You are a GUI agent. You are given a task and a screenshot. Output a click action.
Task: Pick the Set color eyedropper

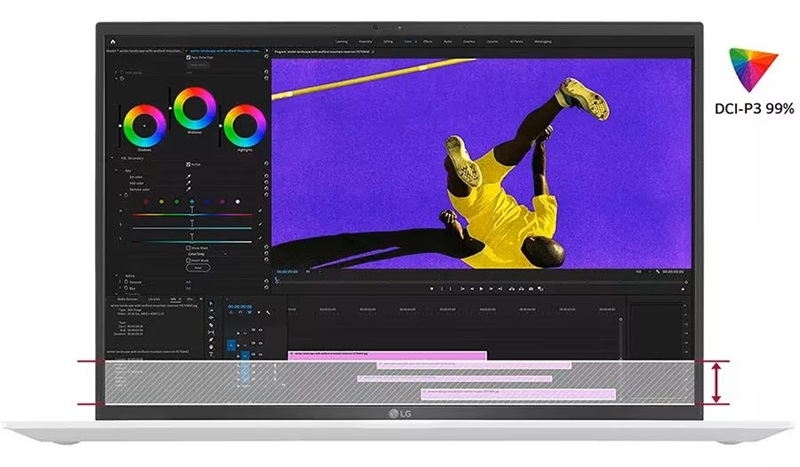[x=188, y=177]
